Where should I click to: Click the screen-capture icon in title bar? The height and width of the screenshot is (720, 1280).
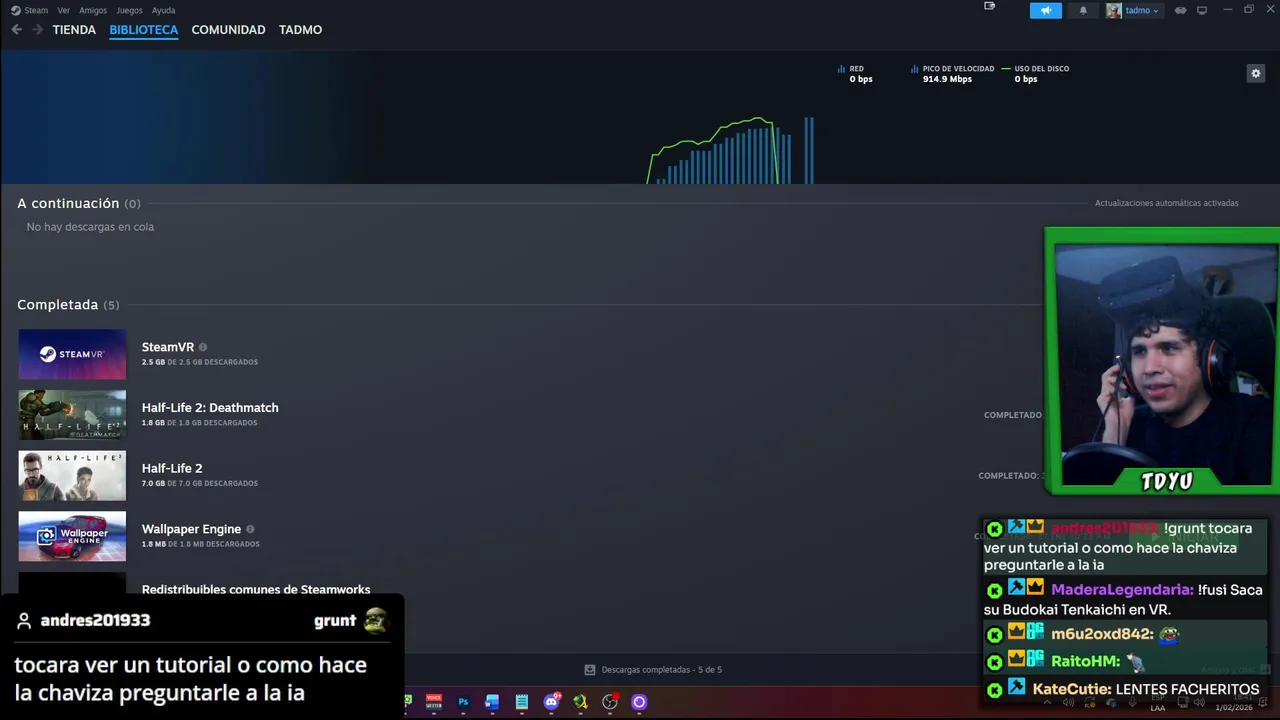(x=989, y=6)
